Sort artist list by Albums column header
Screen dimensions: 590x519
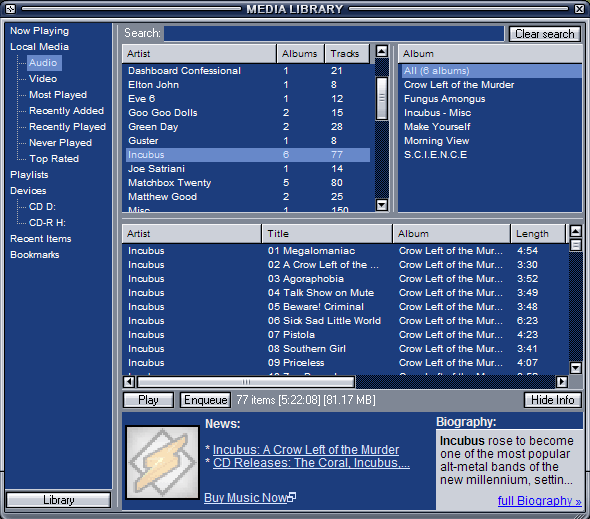coord(300,54)
